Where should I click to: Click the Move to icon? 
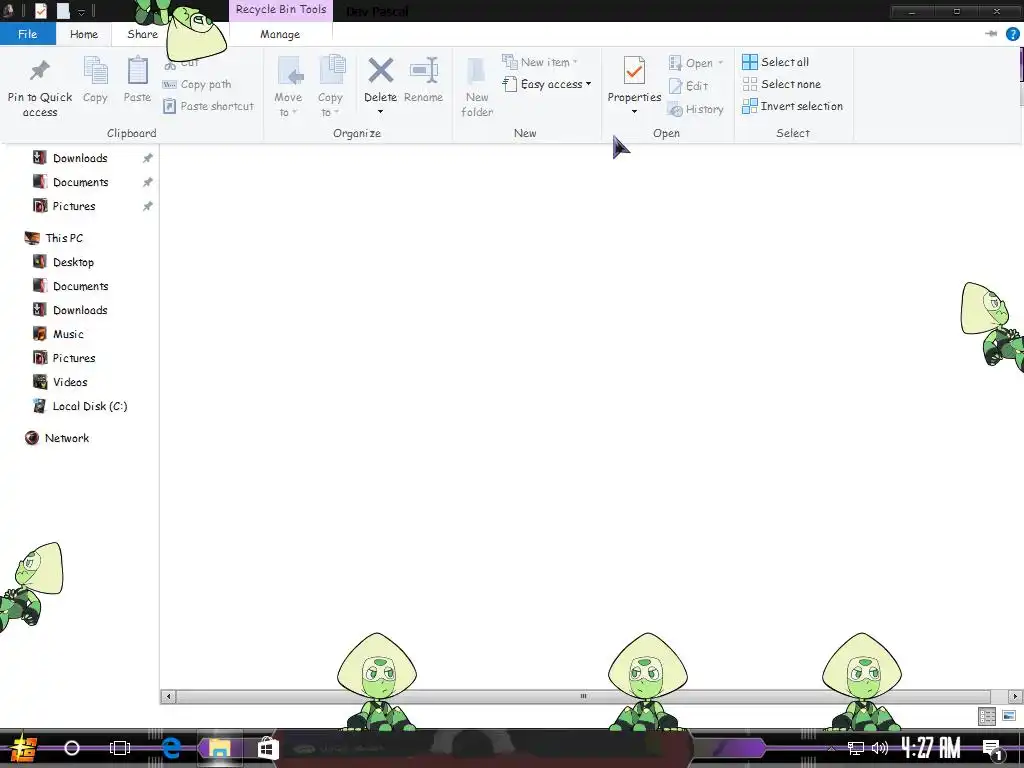pos(290,71)
